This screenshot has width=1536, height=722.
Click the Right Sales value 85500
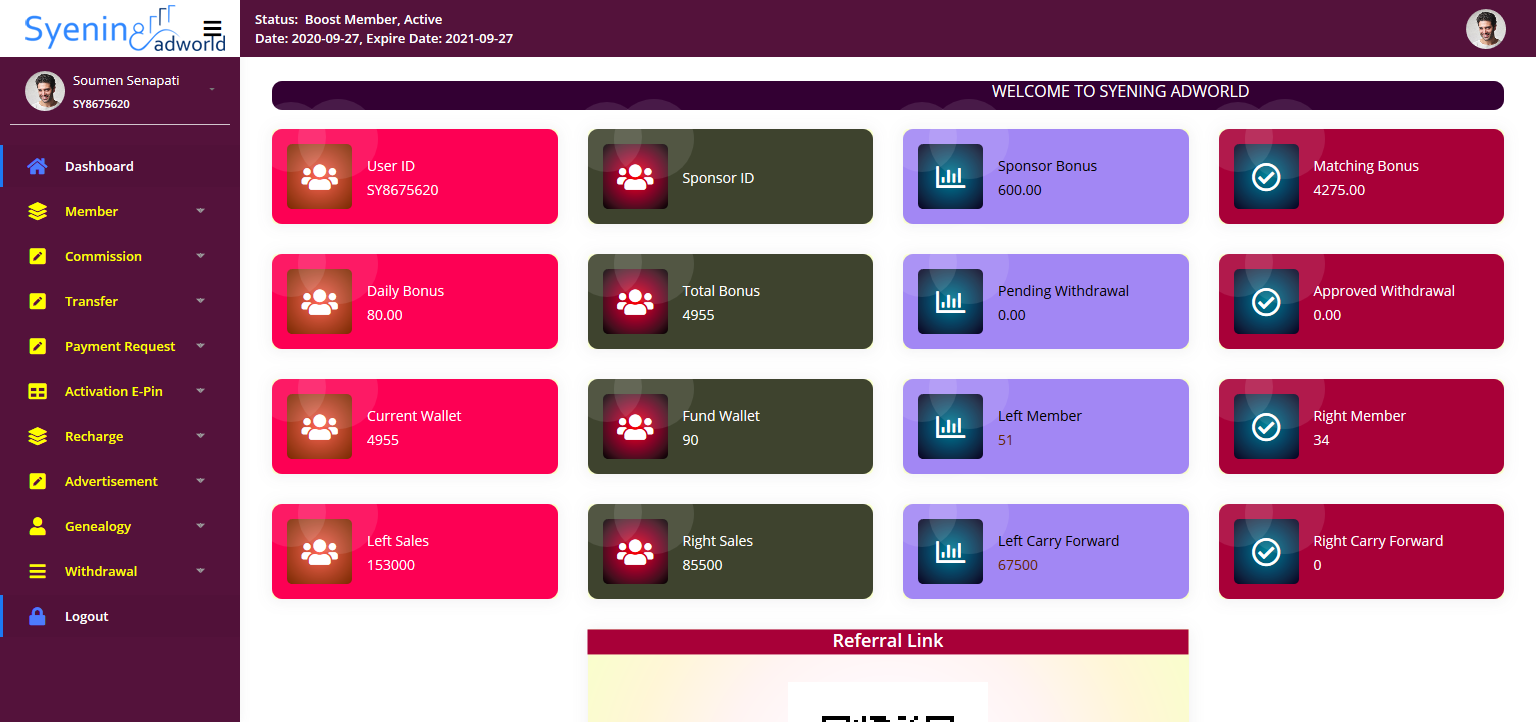tap(702, 565)
